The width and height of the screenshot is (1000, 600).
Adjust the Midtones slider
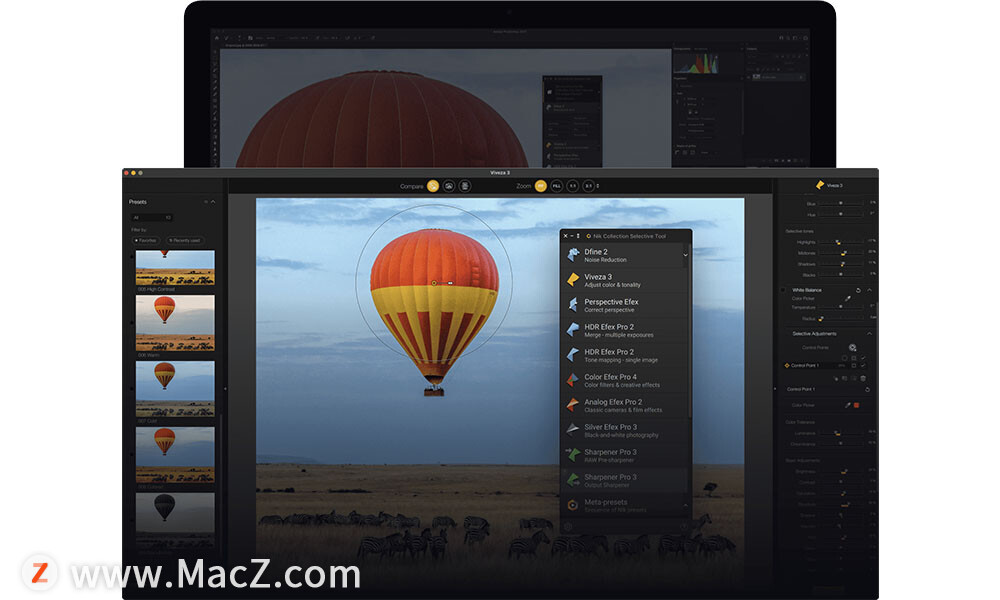841,253
